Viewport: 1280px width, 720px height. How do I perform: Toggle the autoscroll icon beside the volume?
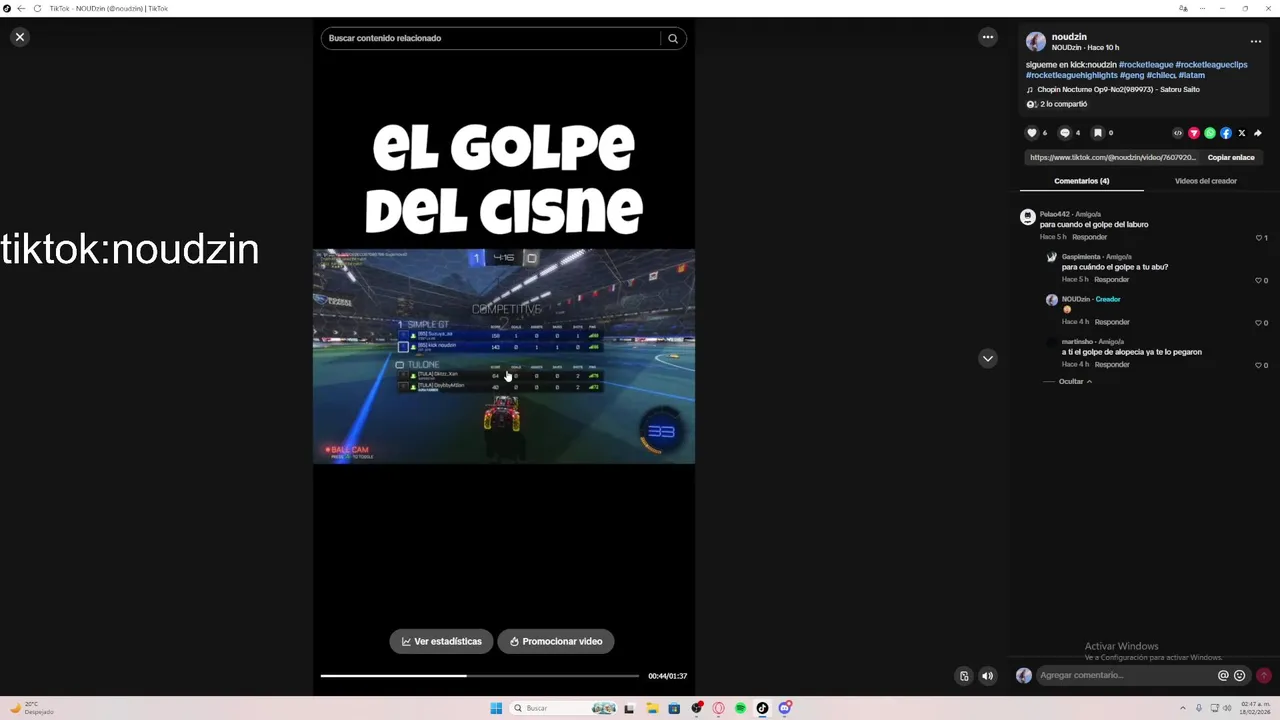coord(964,676)
